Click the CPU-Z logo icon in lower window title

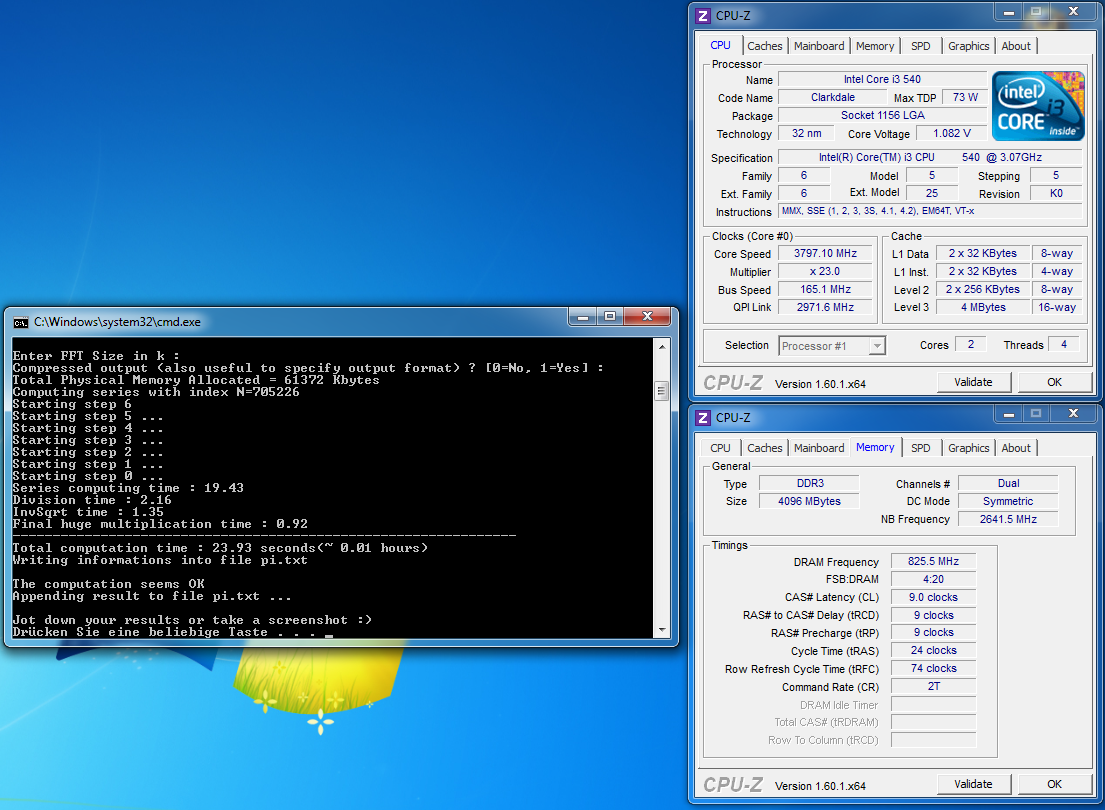click(703, 417)
